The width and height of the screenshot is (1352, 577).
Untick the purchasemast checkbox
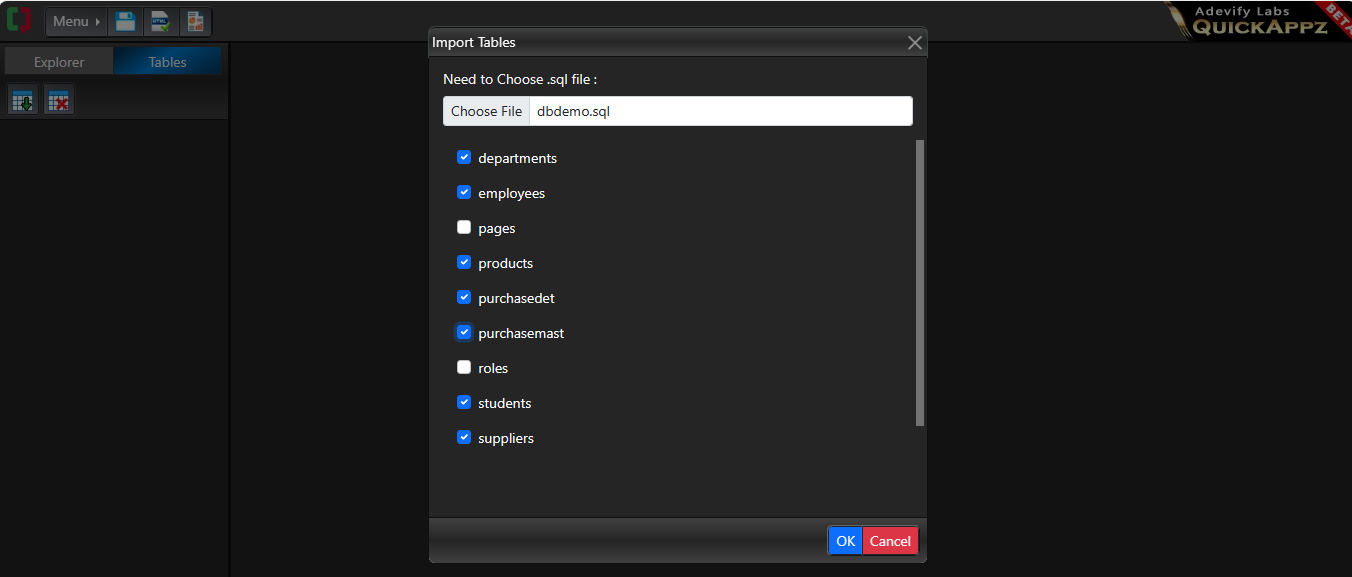coord(464,332)
